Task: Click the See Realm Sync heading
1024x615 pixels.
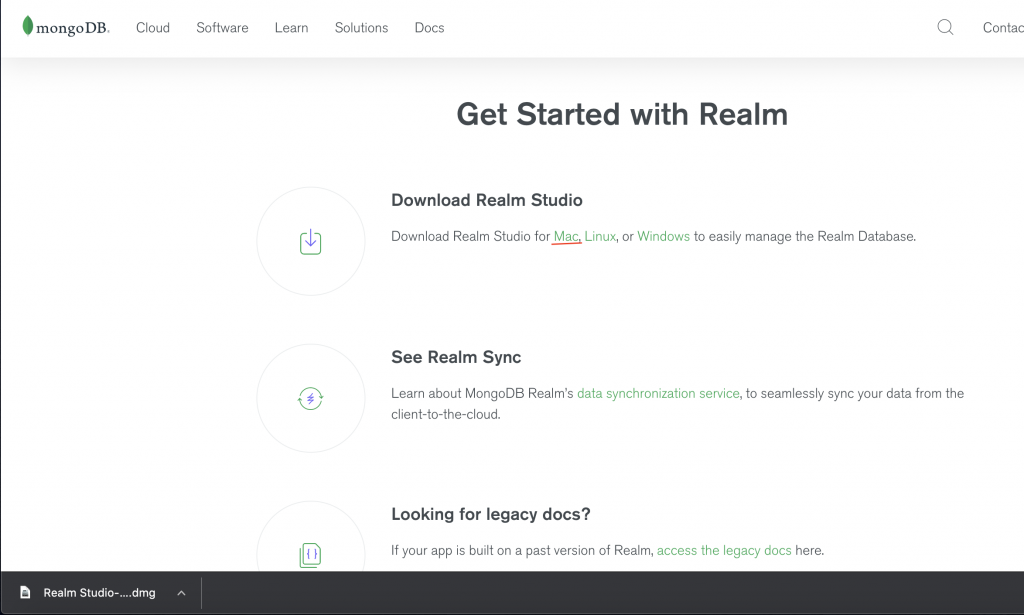Action: pyautogui.click(x=456, y=357)
